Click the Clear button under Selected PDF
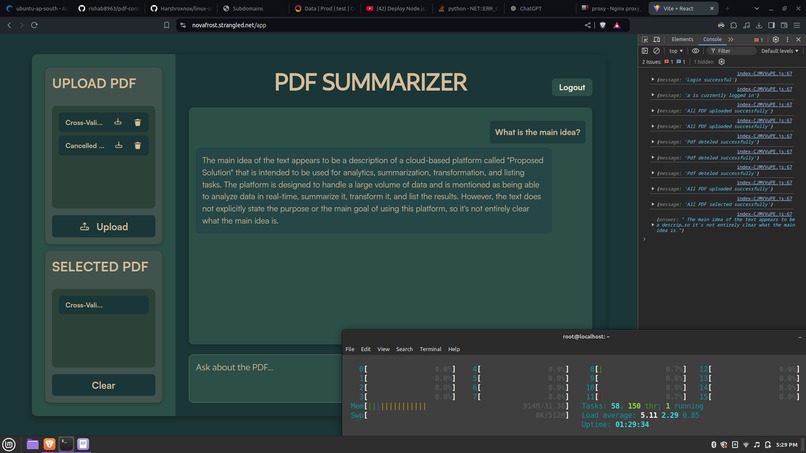 tap(103, 385)
